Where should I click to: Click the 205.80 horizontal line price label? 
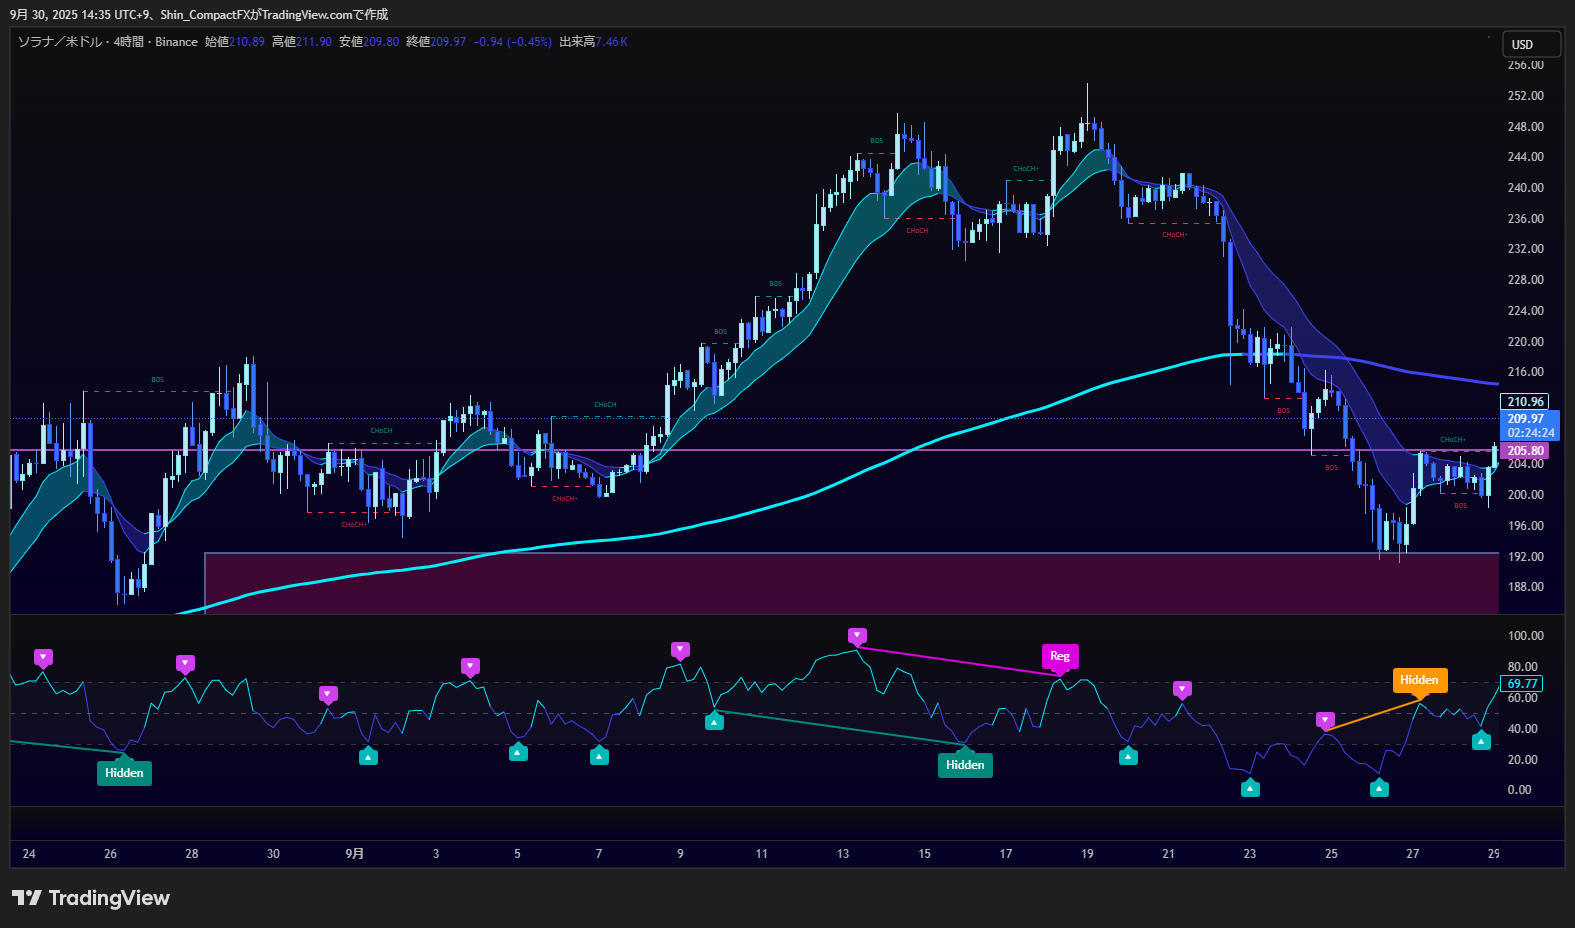[x=1526, y=451]
